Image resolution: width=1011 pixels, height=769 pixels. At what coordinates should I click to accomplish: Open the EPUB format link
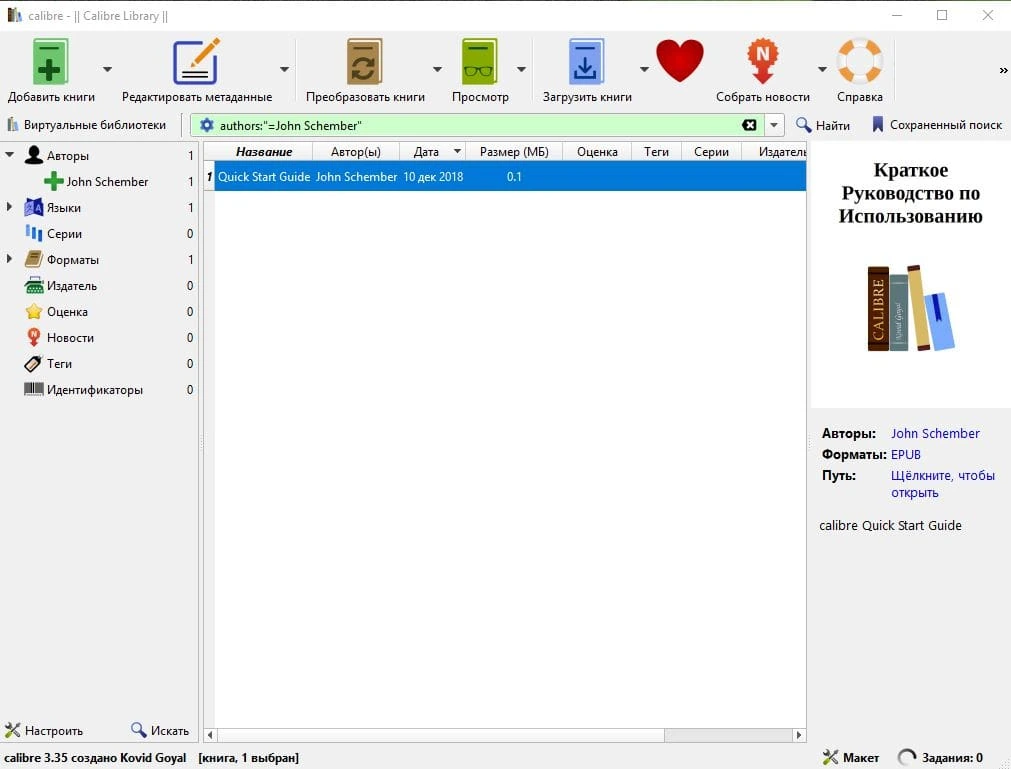[x=905, y=454]
